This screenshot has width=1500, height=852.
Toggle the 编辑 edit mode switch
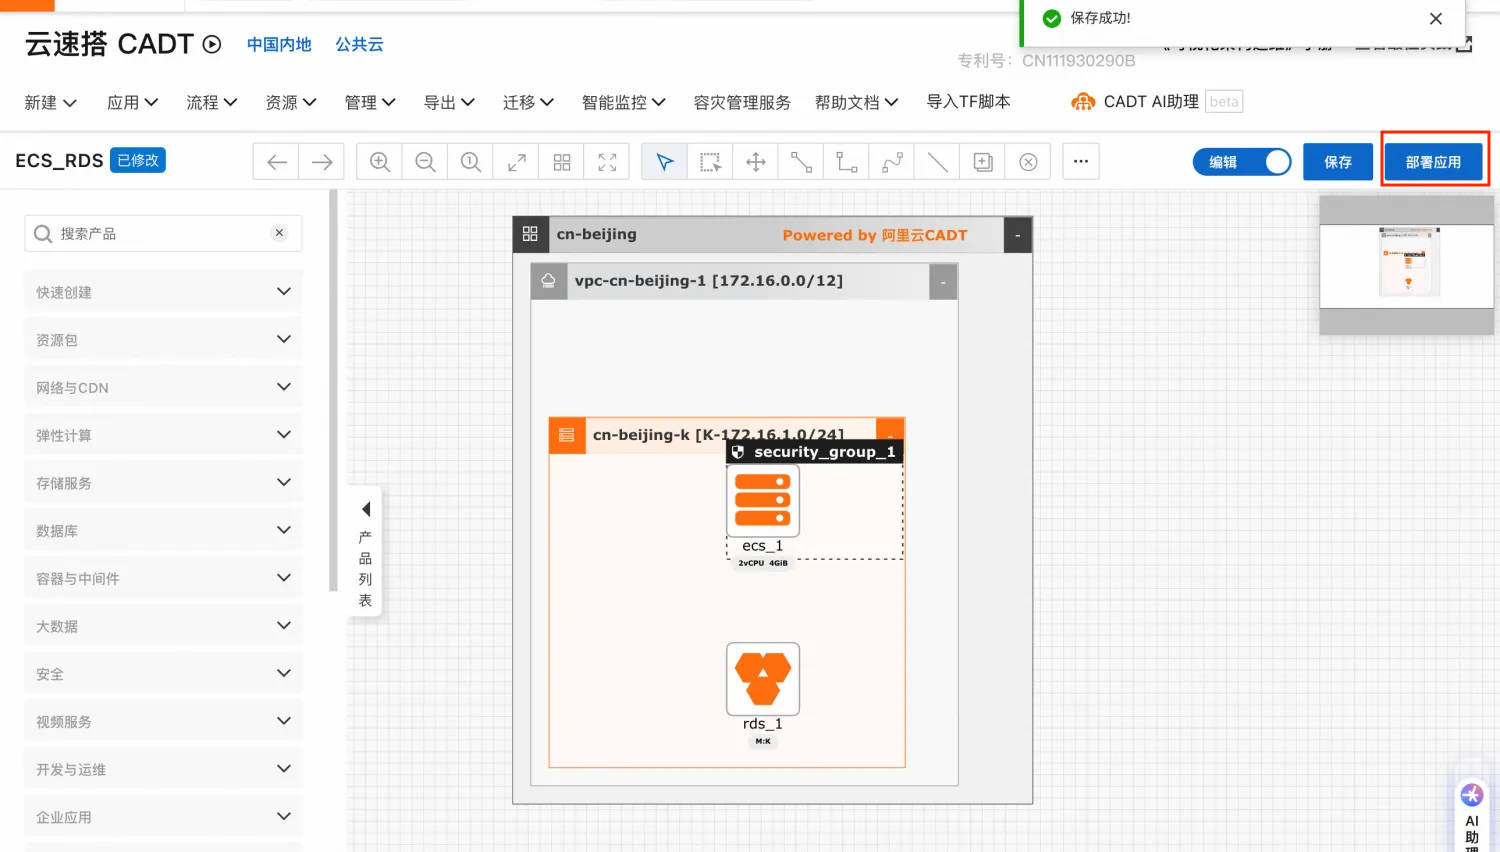[1241, 162]
